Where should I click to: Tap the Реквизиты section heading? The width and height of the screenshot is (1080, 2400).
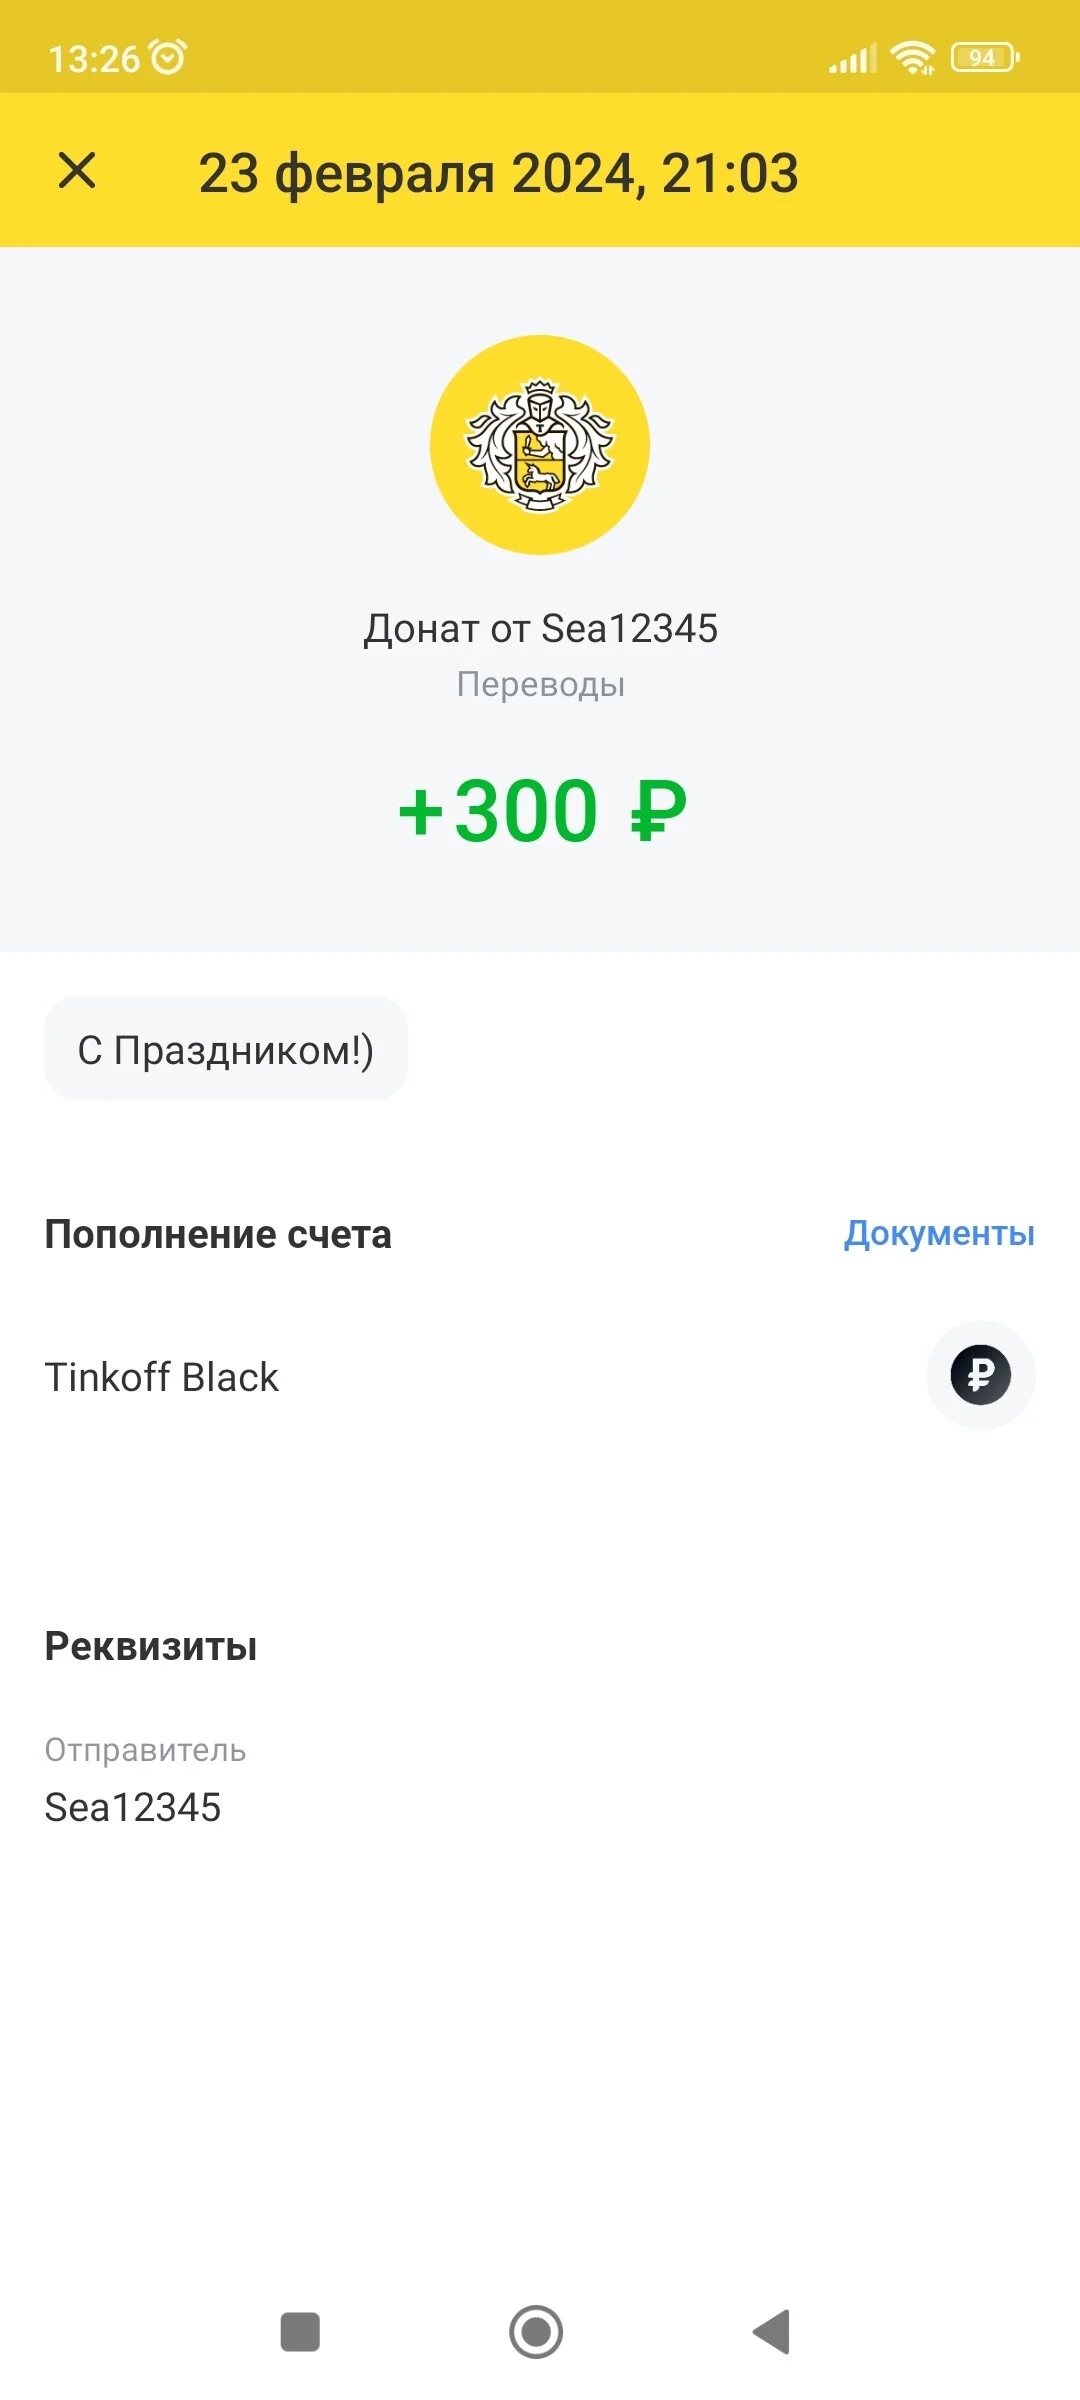click(x=151, y=1646)
